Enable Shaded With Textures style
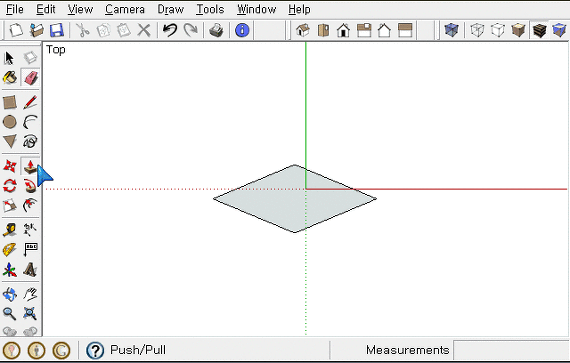 coord(539,30)
